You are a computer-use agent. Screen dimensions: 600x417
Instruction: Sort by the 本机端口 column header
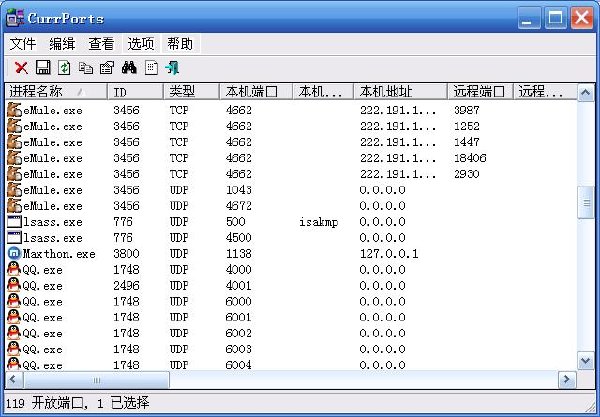coord(256,92)
